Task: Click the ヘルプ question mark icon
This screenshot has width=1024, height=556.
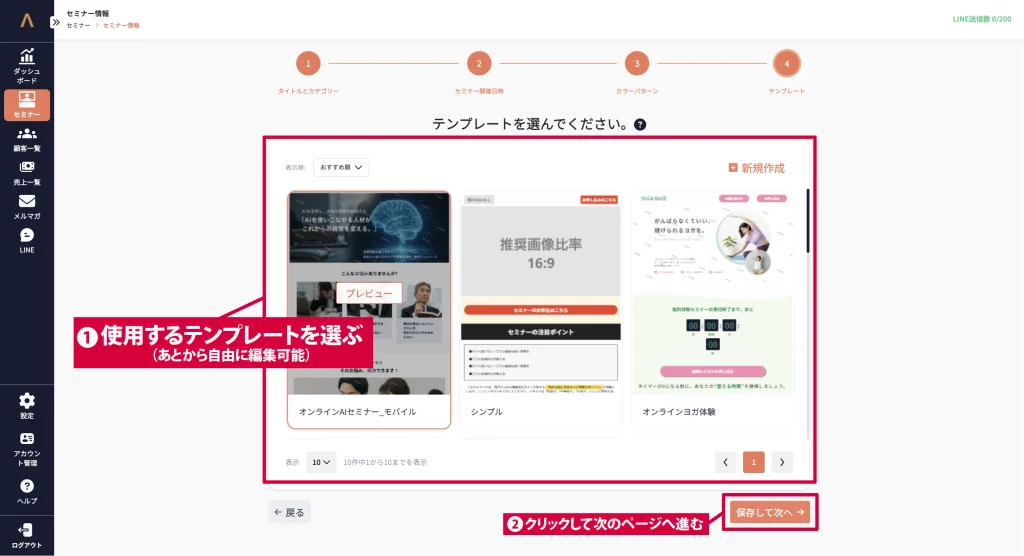Action: click(27, 491)
